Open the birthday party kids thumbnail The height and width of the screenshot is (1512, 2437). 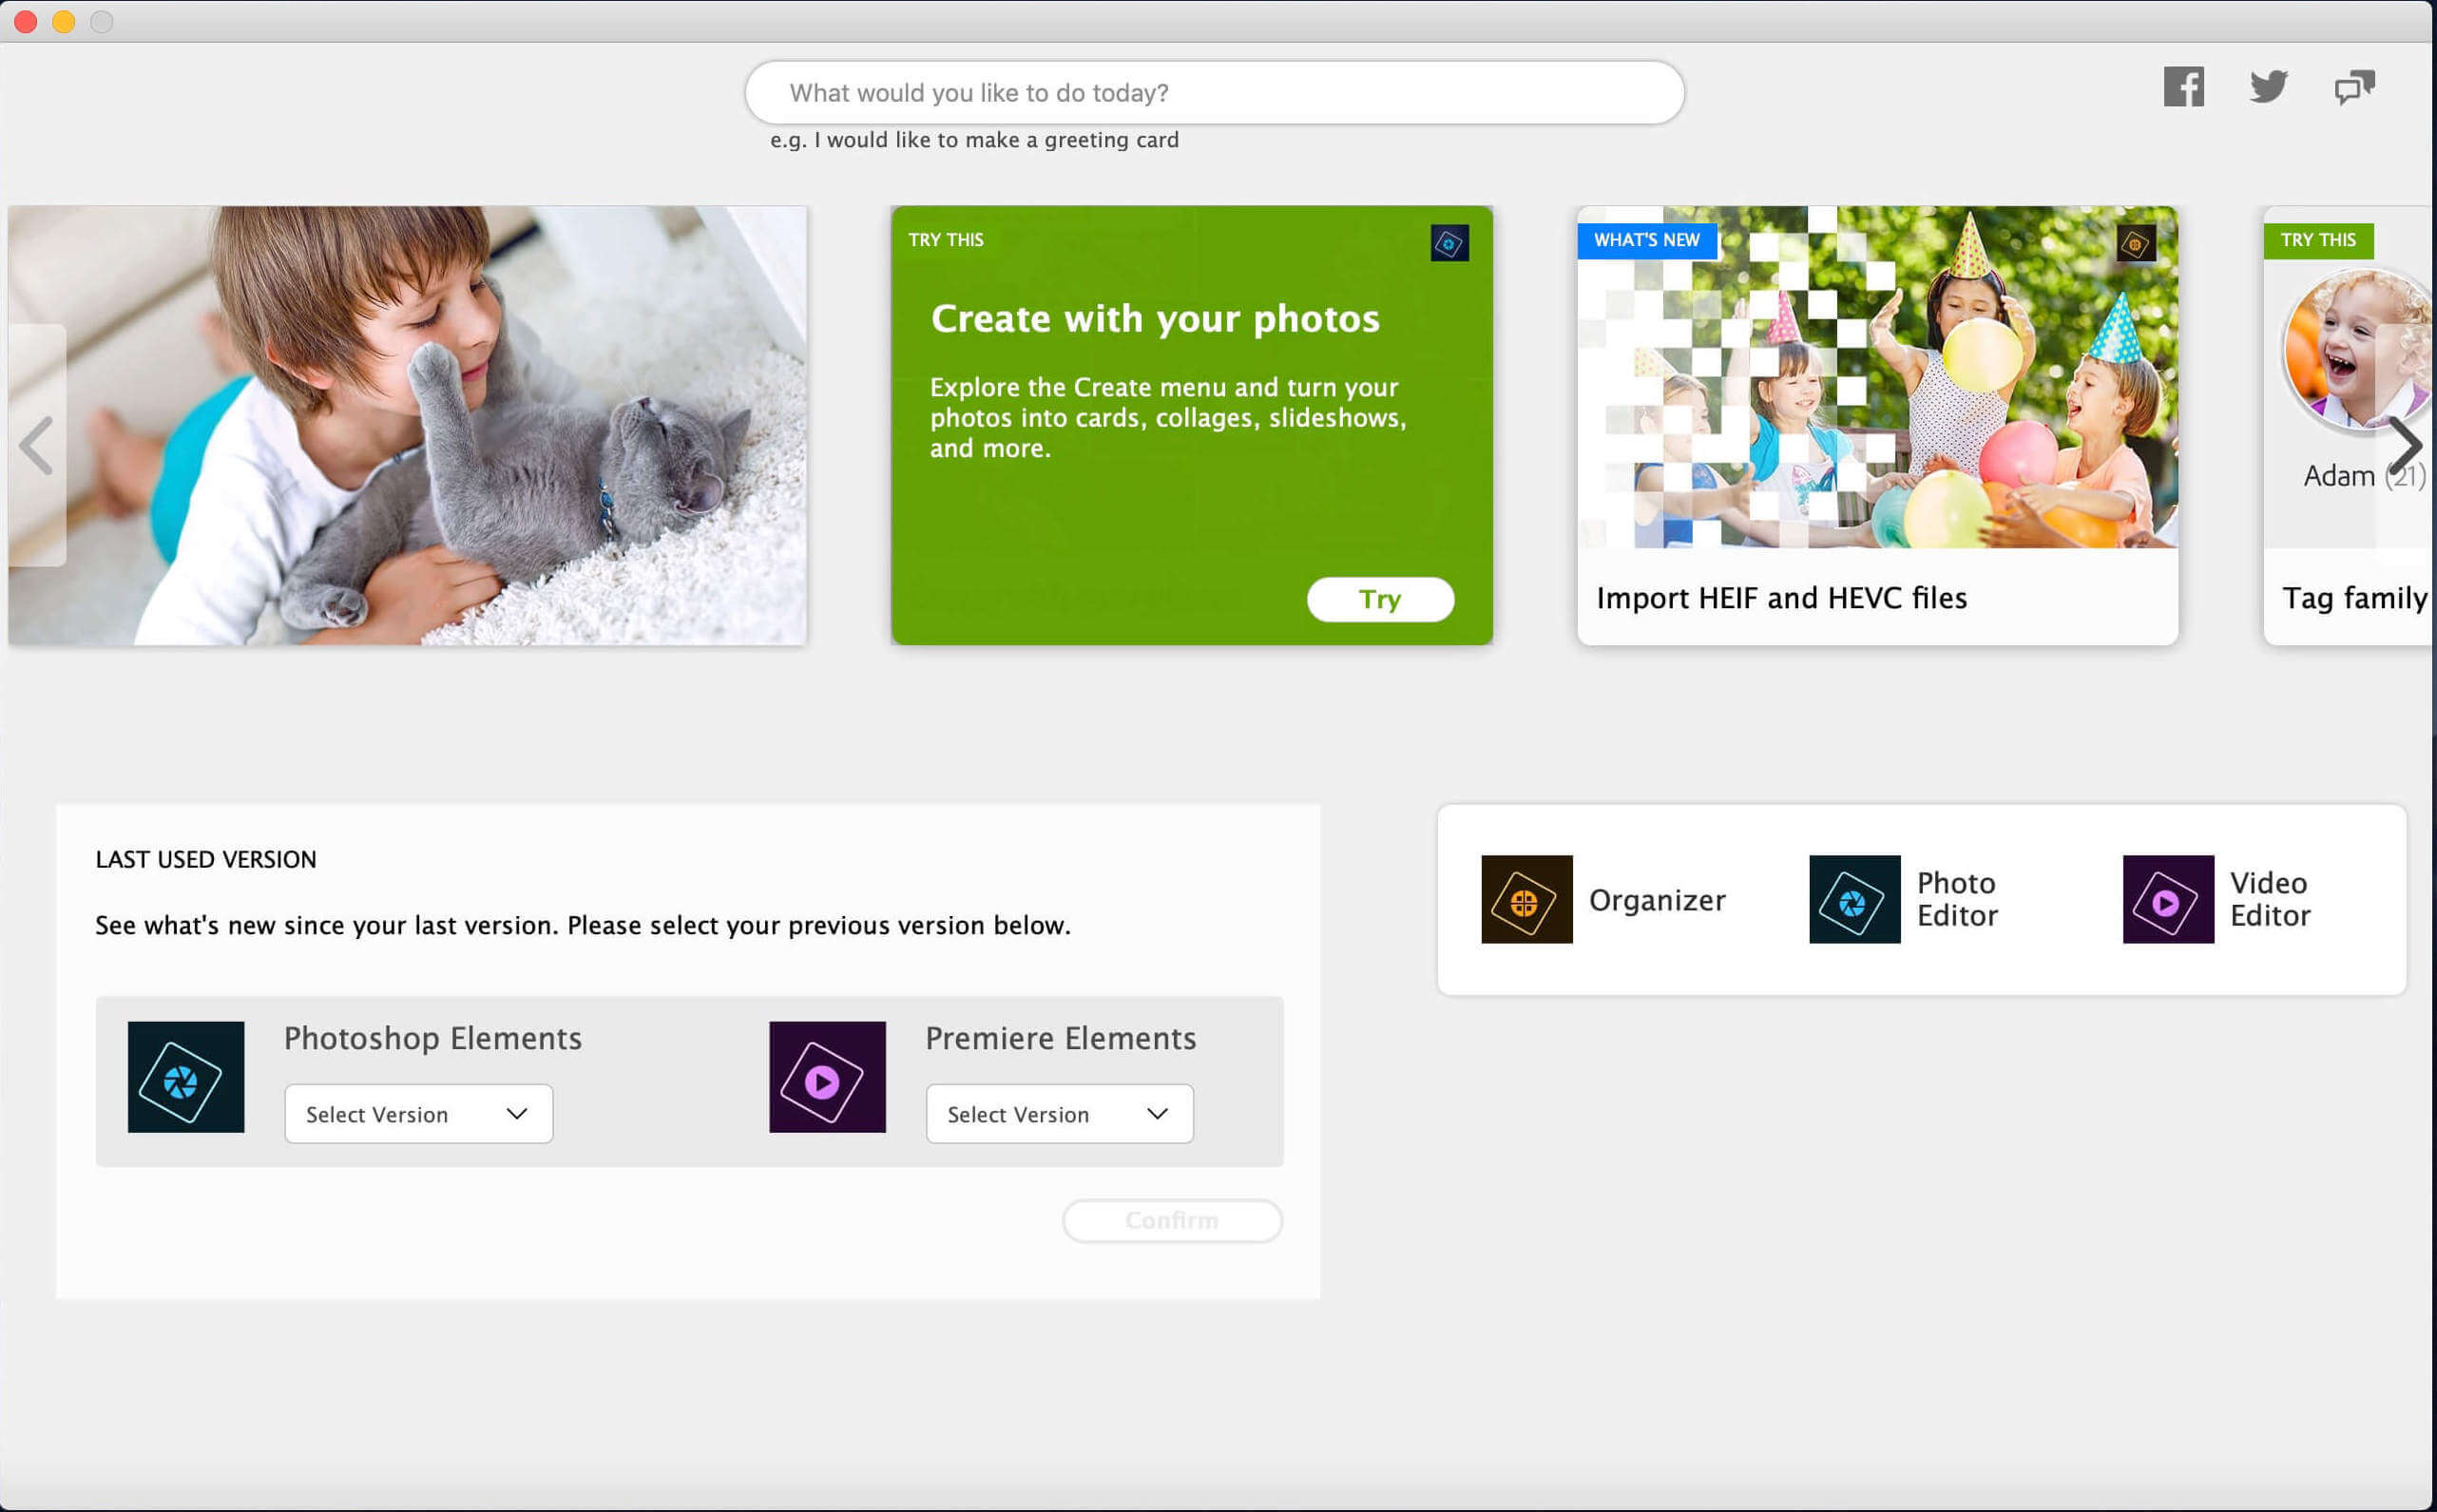[x=1877, y=377]
